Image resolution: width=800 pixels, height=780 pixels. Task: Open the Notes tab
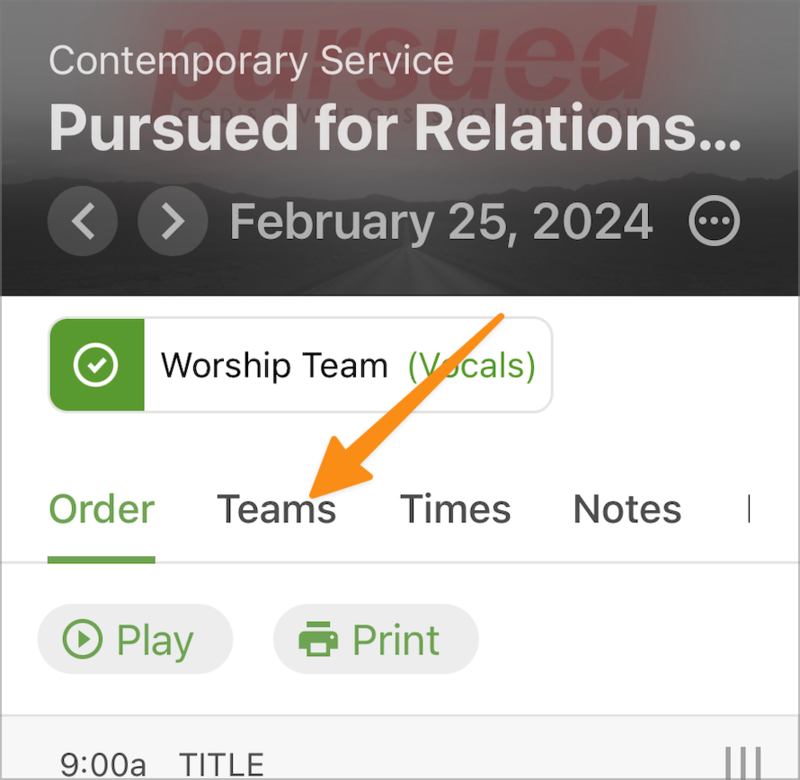626,509
